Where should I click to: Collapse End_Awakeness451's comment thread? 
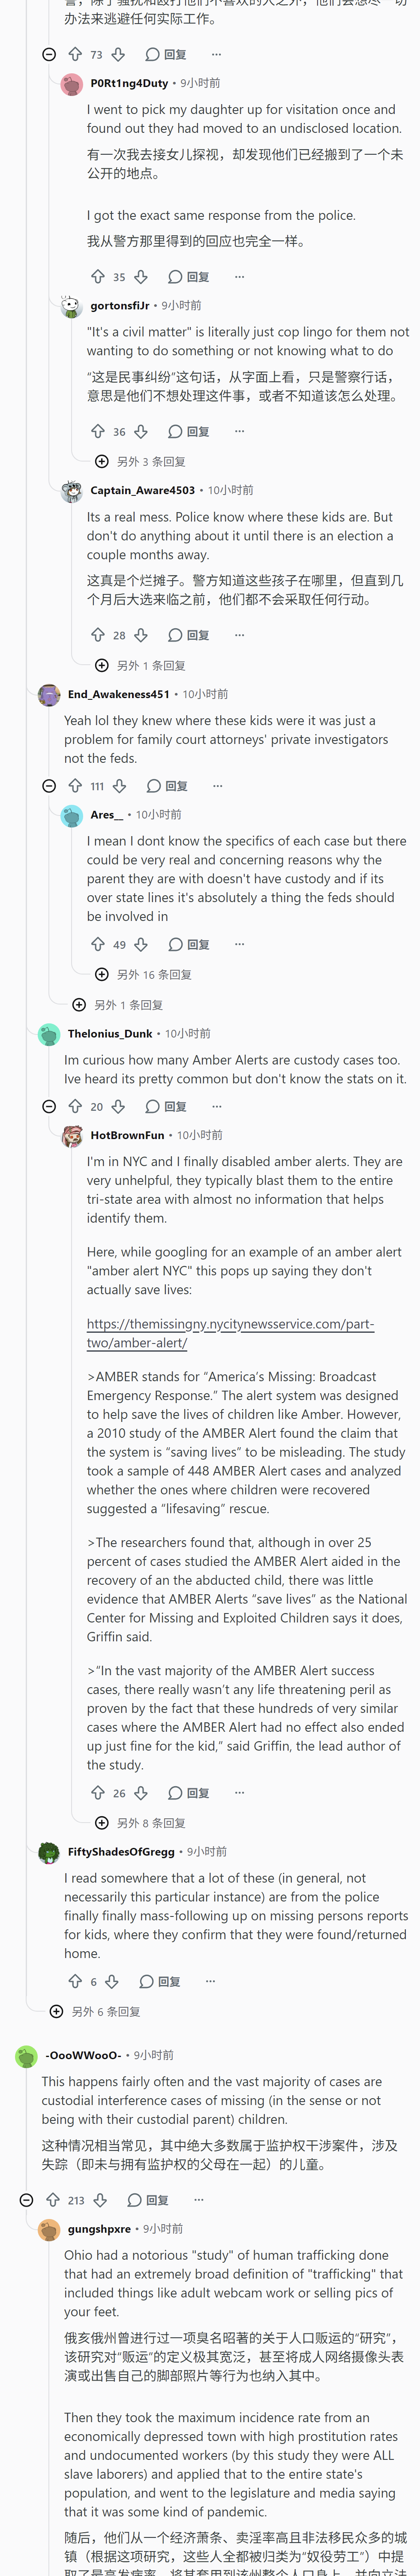pos(49,786)
